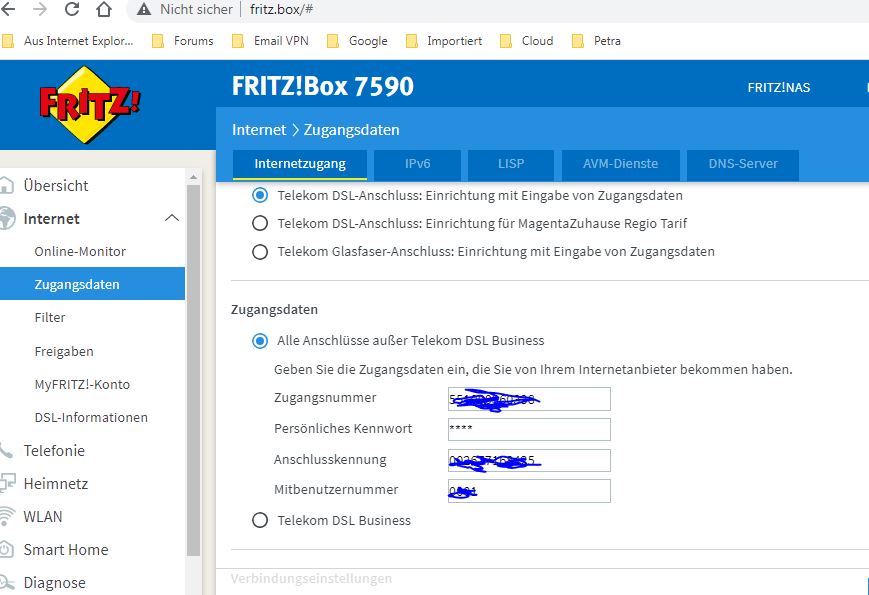
Task: Click the FRITZ!Box 7590 title
Action: [323, 86]
